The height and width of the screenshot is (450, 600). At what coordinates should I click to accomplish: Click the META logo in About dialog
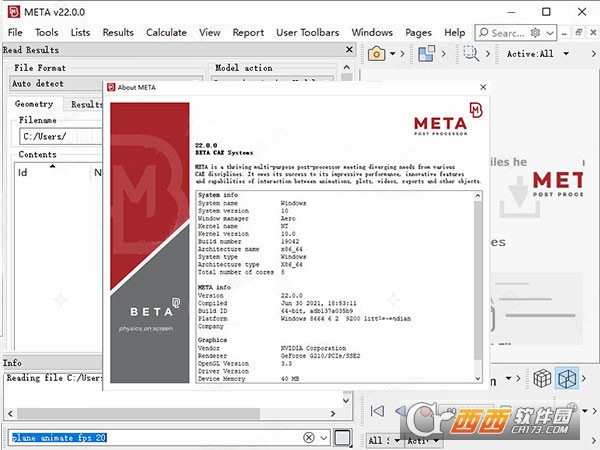pyautogui.click(x=448, y=119)
